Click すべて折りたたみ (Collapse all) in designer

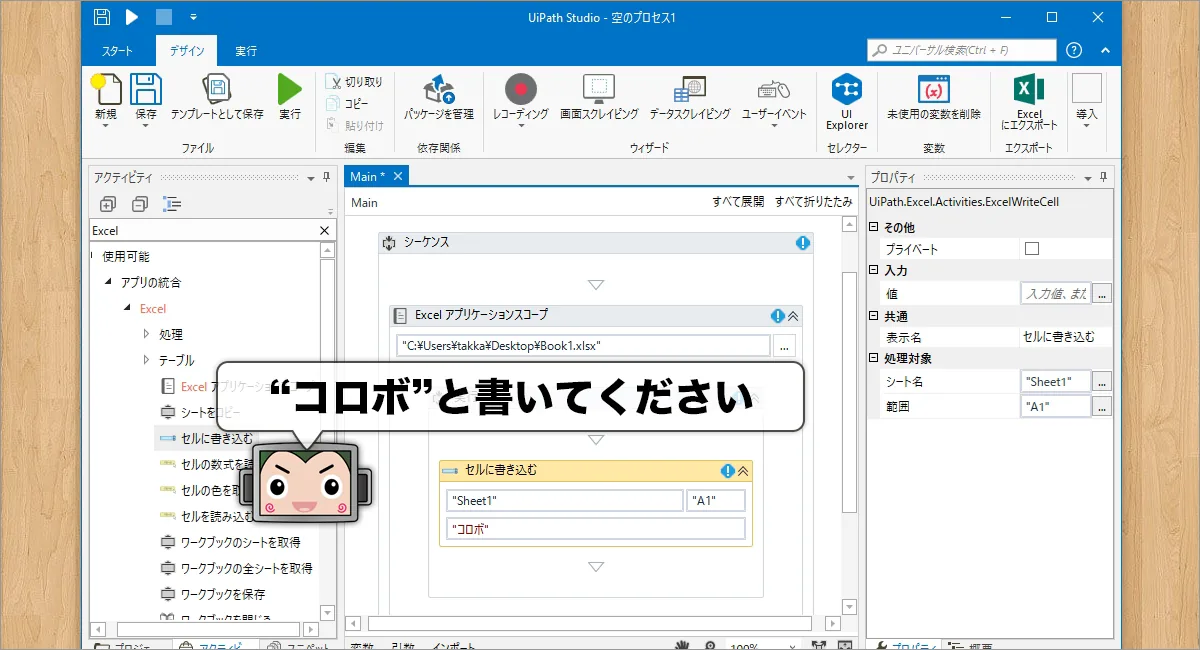814,202
